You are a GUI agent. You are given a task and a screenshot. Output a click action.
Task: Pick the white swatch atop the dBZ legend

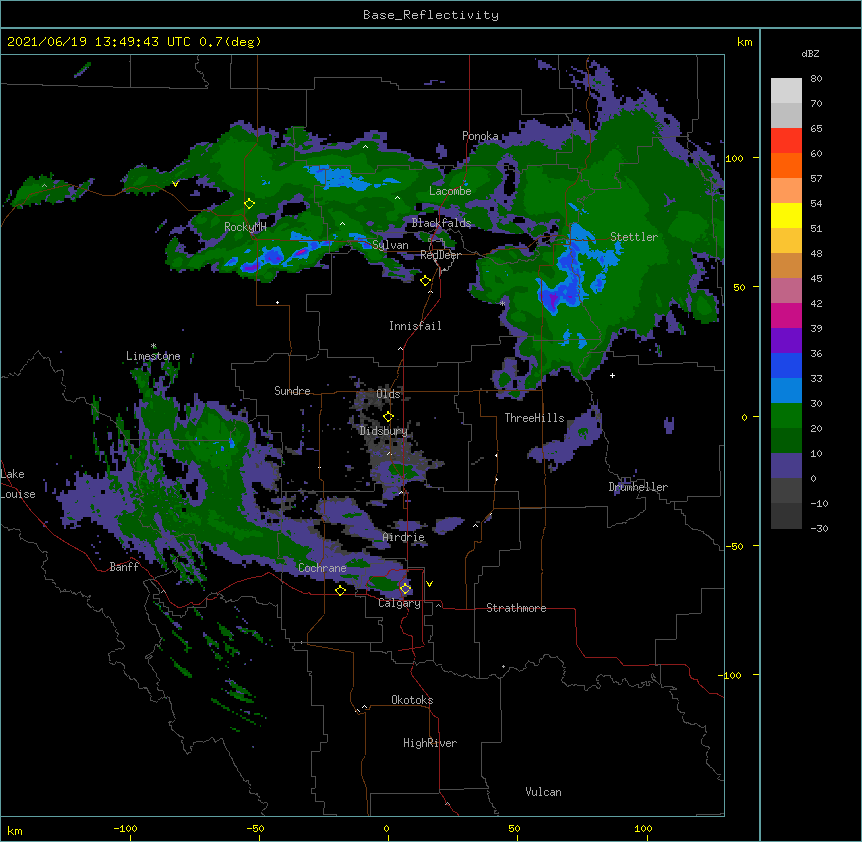[786, 91]
